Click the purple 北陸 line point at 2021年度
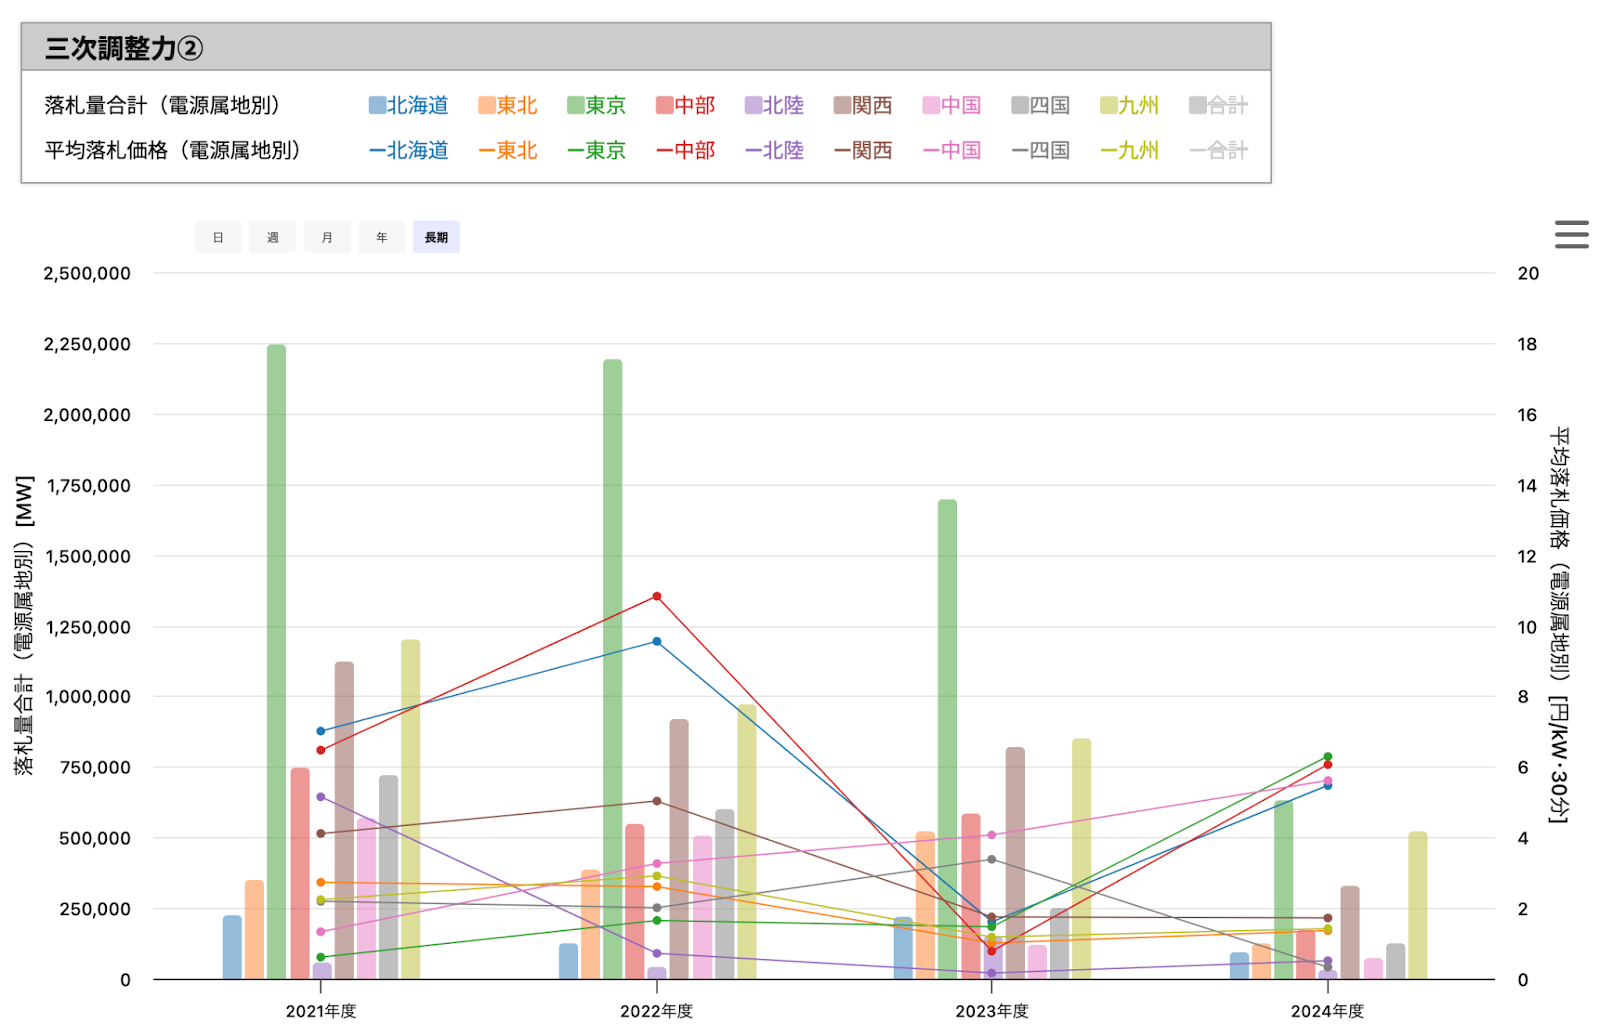 (321, 797)
